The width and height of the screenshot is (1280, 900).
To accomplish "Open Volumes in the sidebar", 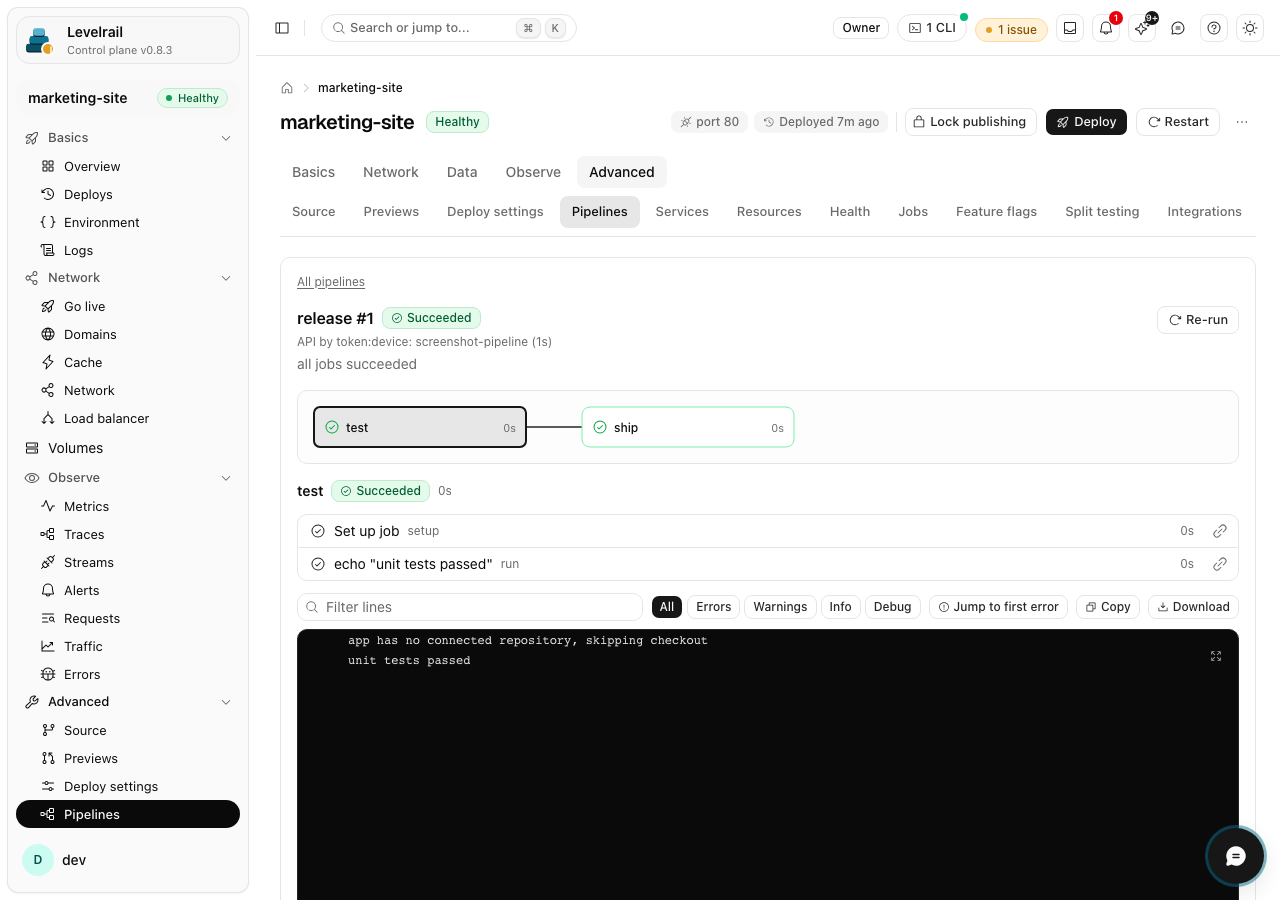I will click(128, 448).
